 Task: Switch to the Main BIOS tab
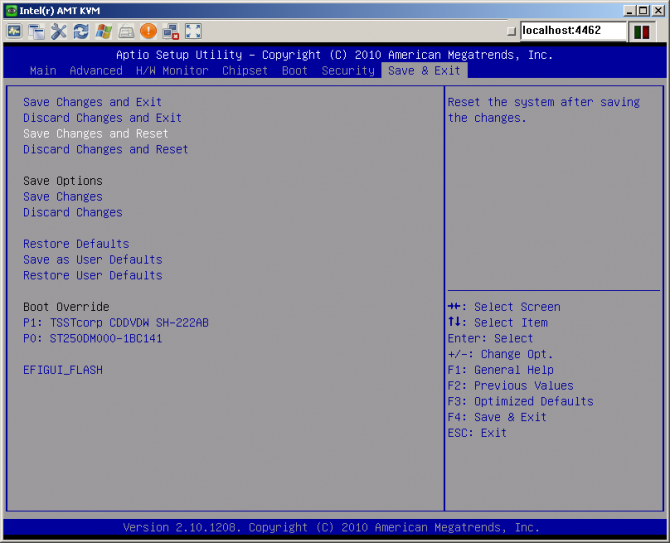pyautogui.click(x=43, y=70)
